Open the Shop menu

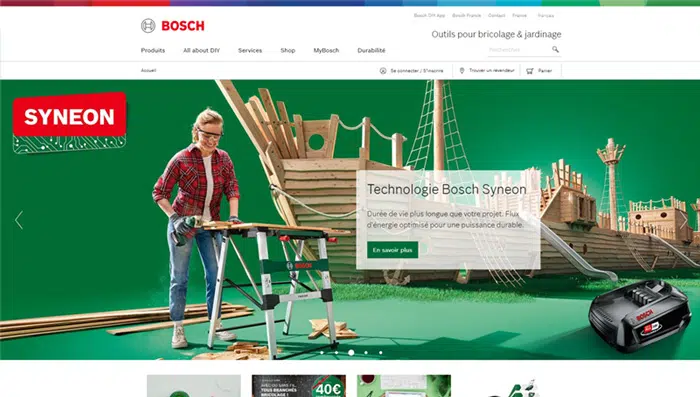tap(288, 50)
